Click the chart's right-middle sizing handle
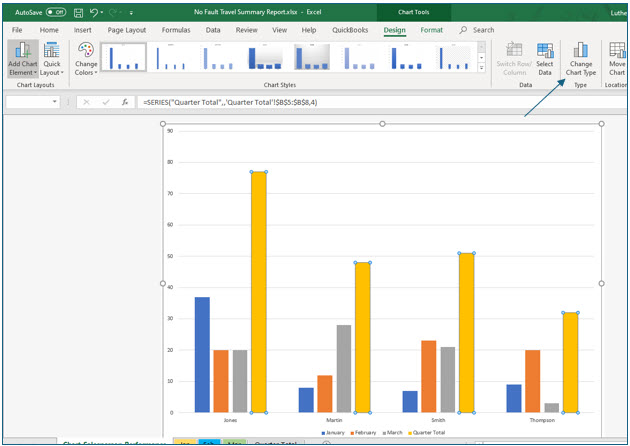This screenshot has width=630, height=446. click(x=601, y=283)
